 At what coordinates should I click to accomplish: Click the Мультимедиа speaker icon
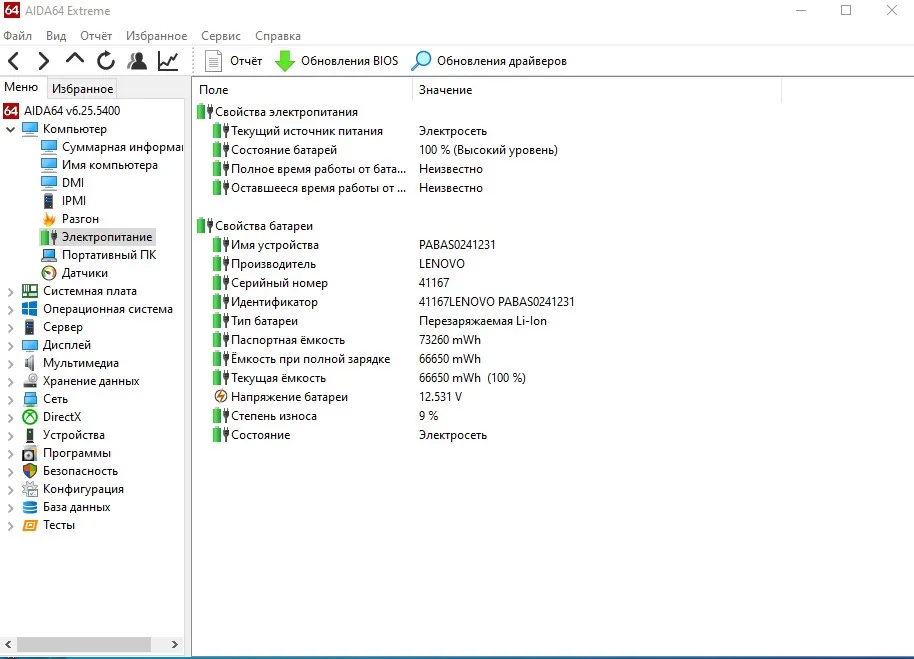pyautogui.click(x=30, y=363)
